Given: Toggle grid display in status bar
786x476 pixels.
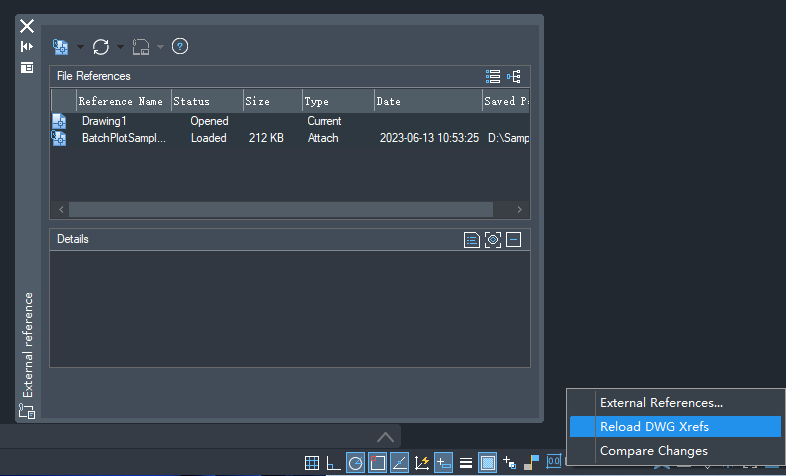Looking at the screenshot, I should [312, 462].
